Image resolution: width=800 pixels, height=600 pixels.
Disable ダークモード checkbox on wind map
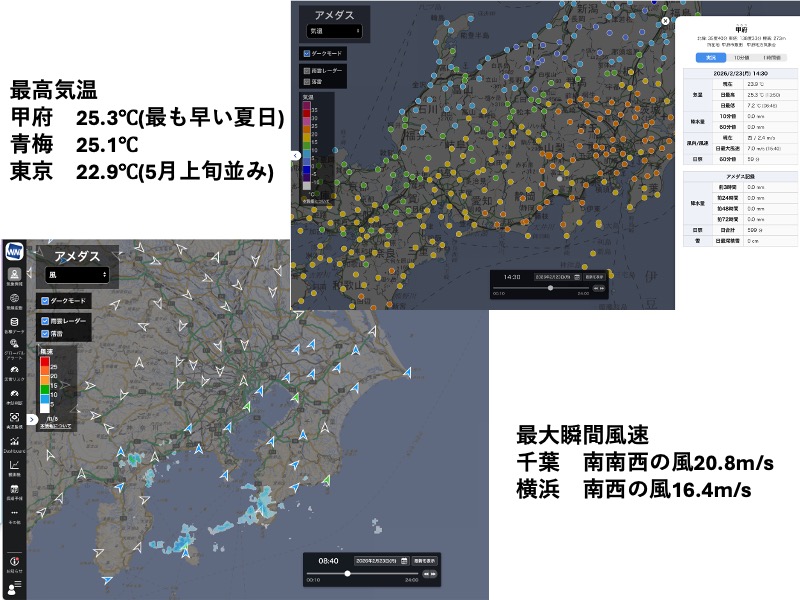45,301
